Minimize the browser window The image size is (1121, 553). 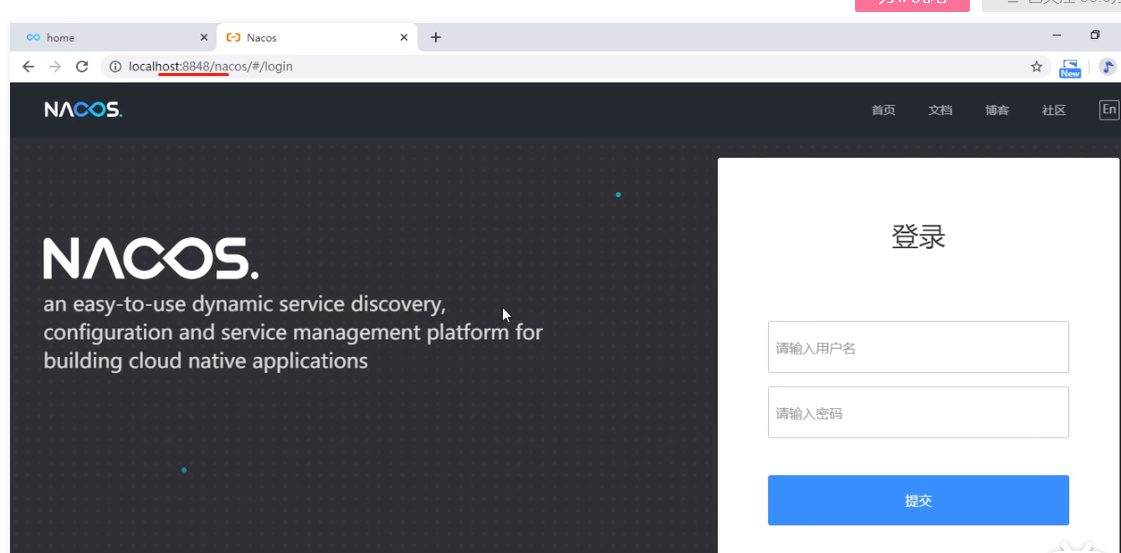(1057, 35)
